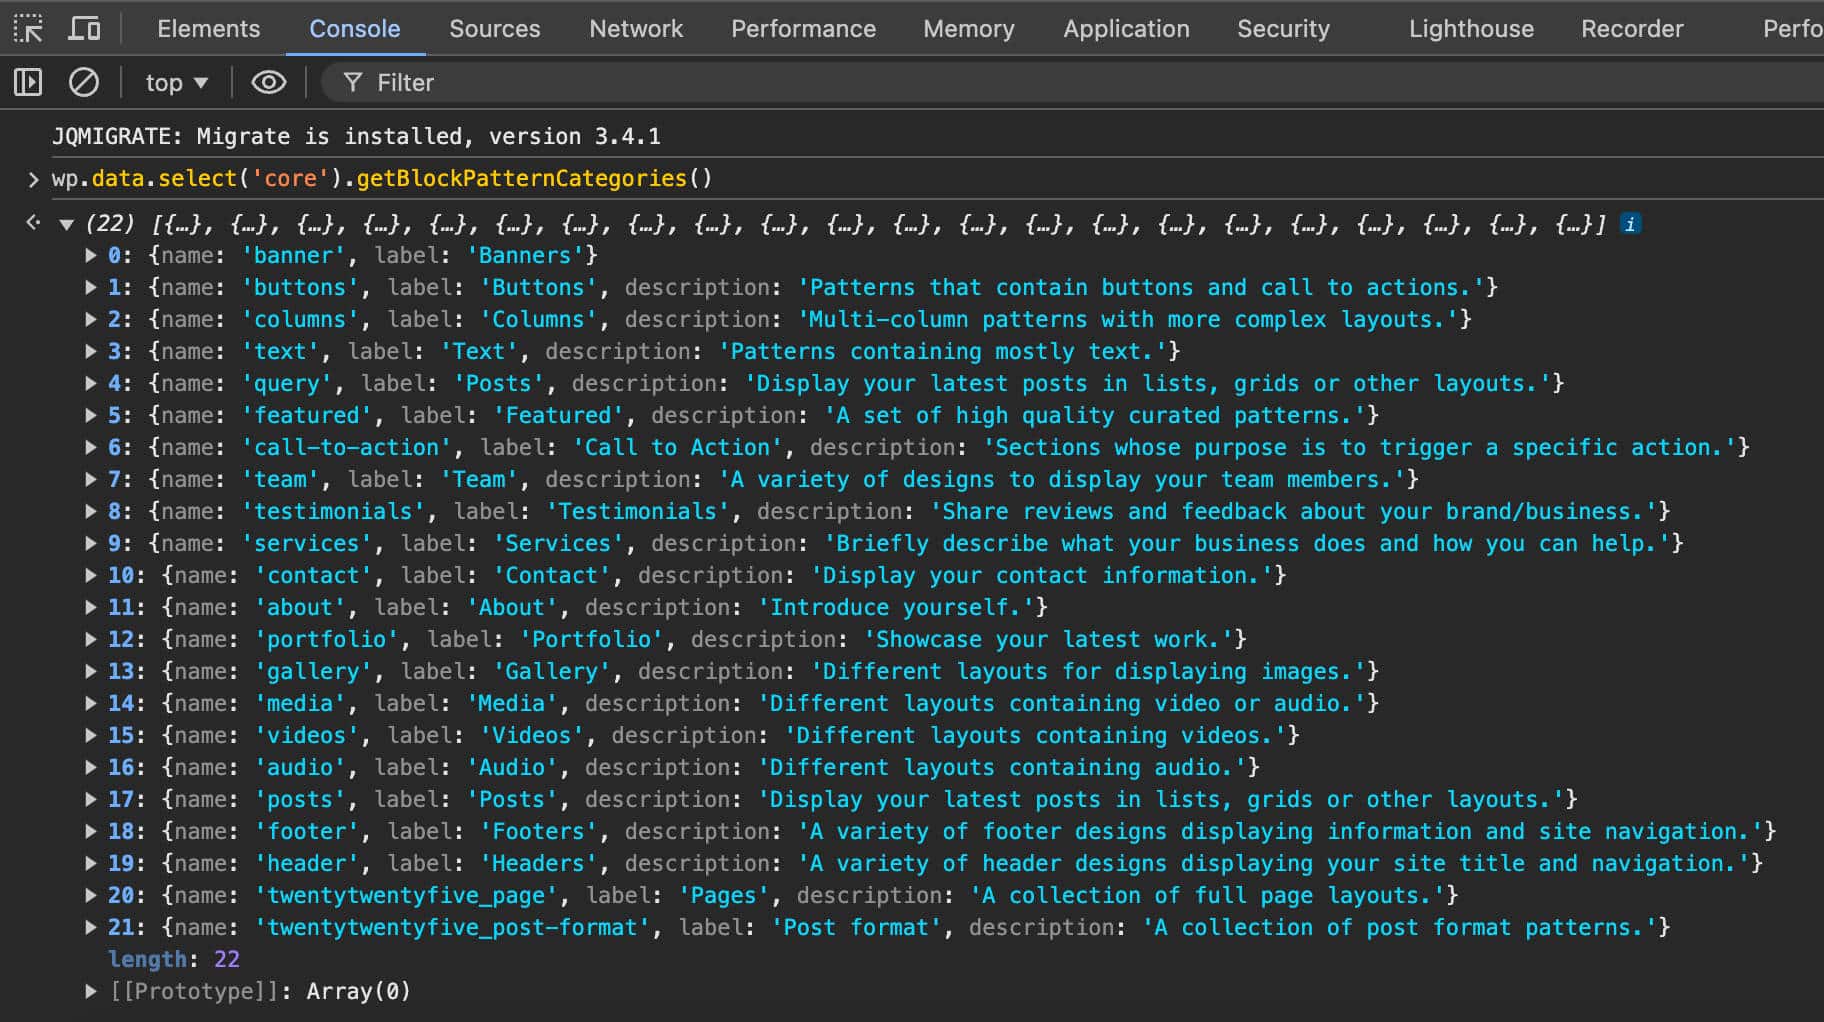Toggle the device toolbar icon

click(x=84, y=29)
